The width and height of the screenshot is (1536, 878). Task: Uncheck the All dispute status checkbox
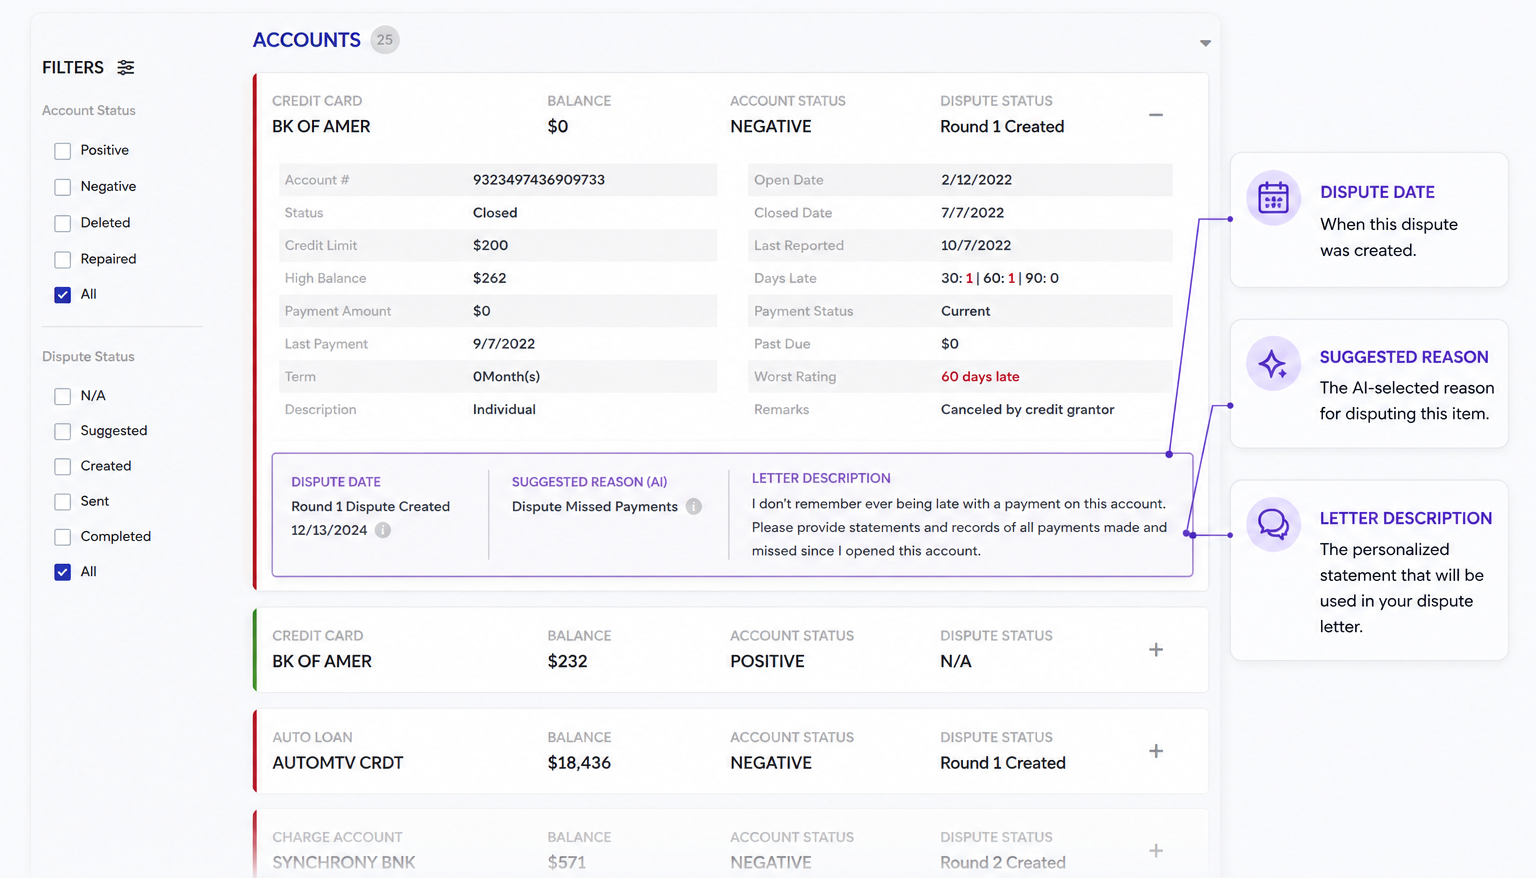(63, 572)
